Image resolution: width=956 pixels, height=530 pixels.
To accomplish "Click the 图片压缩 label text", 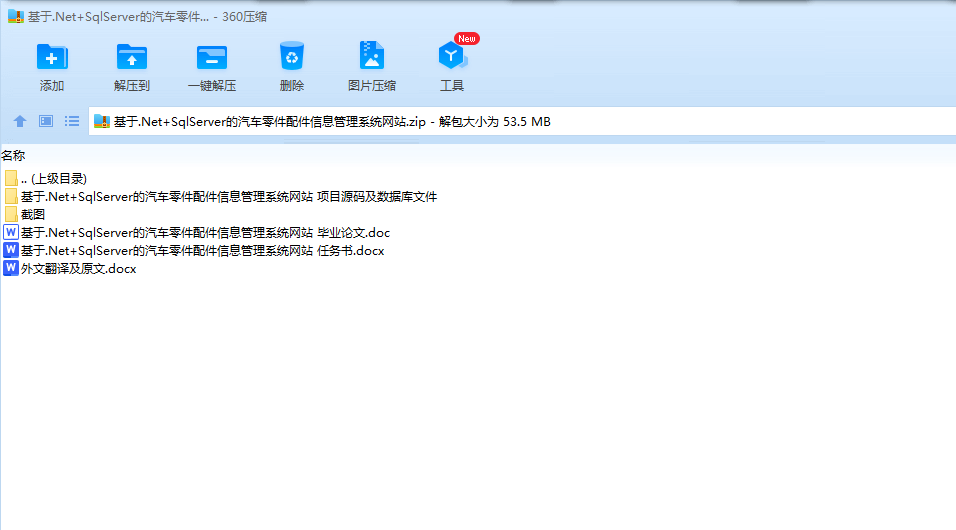I will pos(371,86).
